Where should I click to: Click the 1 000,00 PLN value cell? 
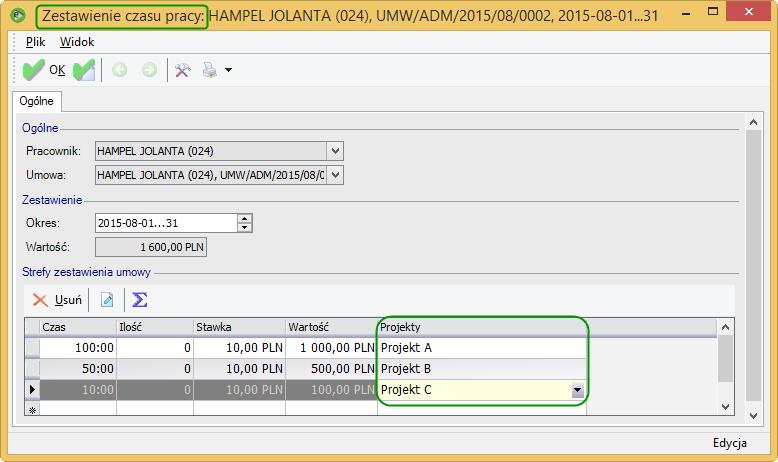coord(331,348)
